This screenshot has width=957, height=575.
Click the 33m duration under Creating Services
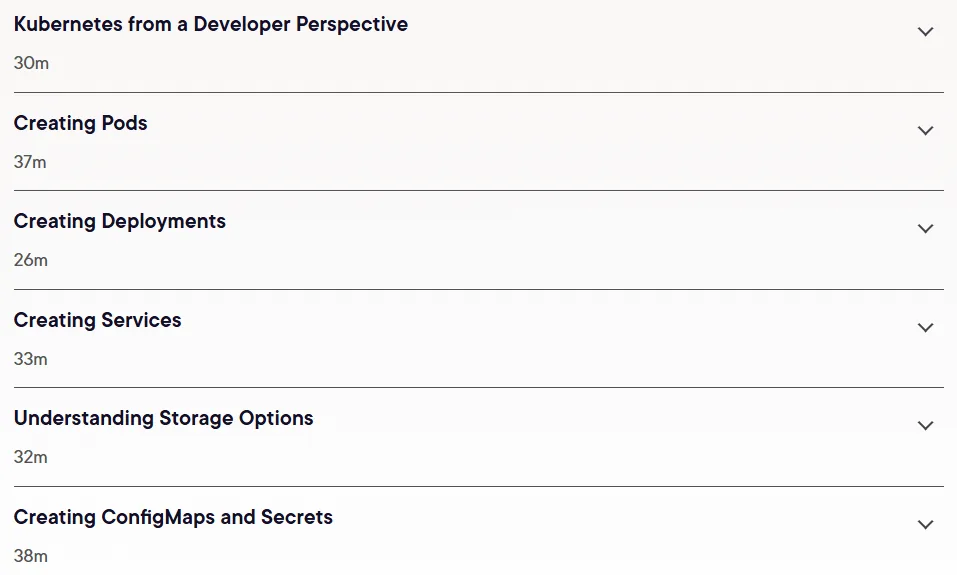pyautogui.click(x=31, y=359)
